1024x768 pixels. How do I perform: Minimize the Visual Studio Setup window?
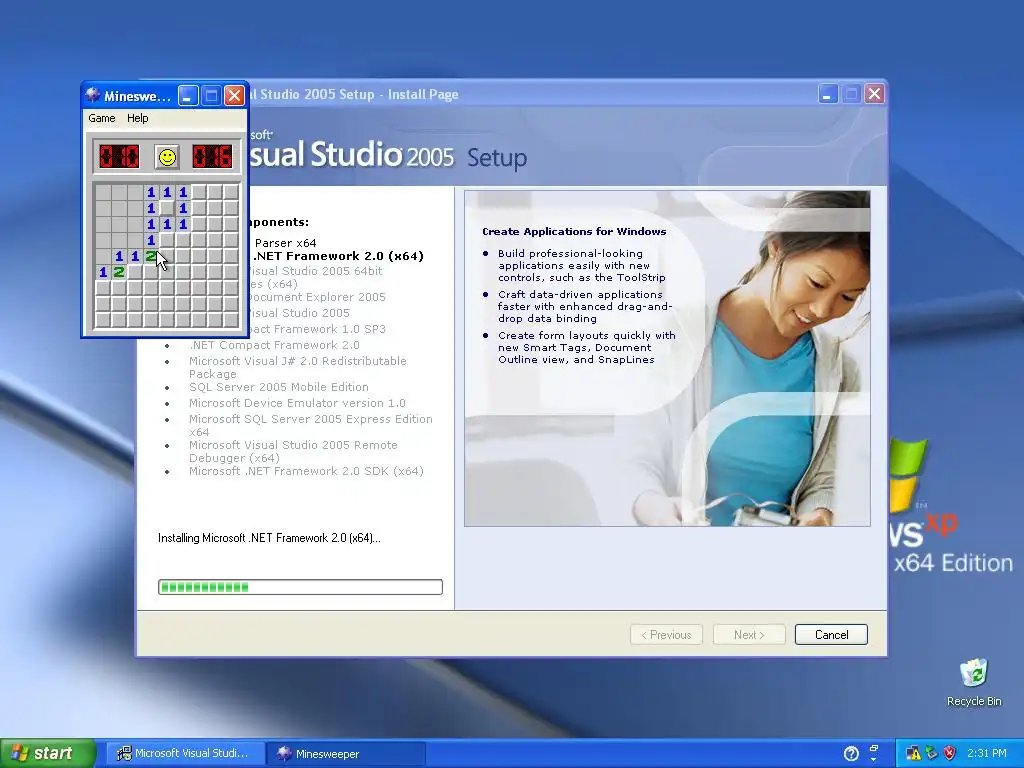pos(827,94)
